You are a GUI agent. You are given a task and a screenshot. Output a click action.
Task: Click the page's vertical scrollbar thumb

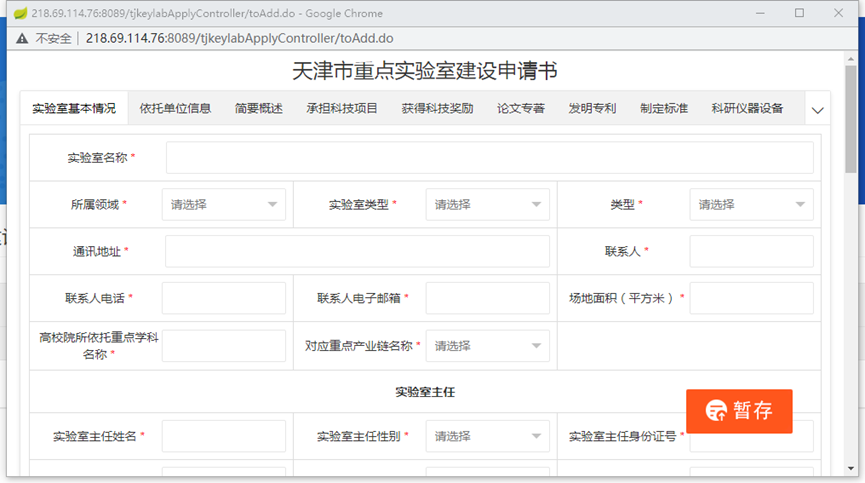(851, 120)
